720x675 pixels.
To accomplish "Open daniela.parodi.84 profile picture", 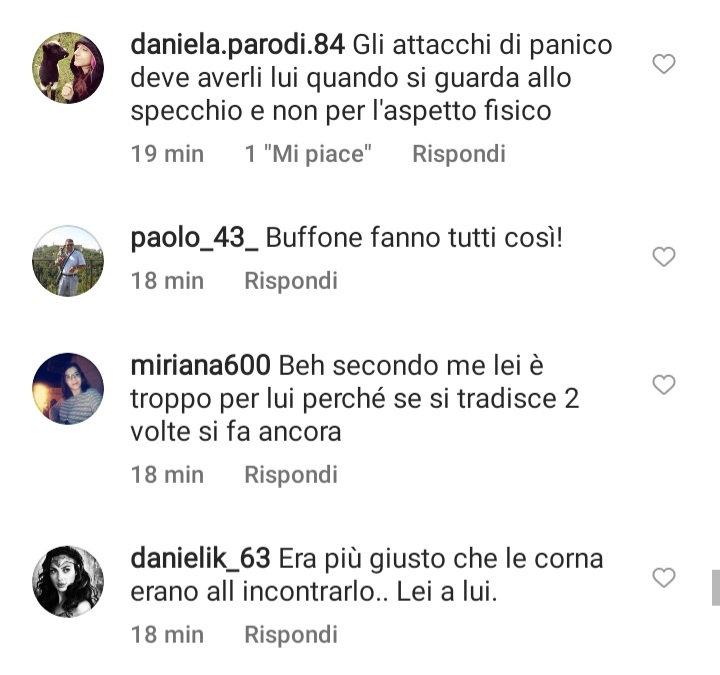I will pyautogui.click(x=68, y=68).
